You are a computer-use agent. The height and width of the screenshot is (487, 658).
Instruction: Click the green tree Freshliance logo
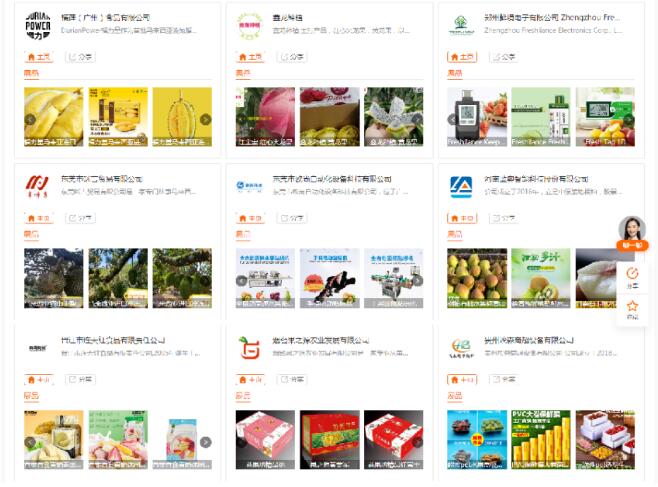click(461, 26)
